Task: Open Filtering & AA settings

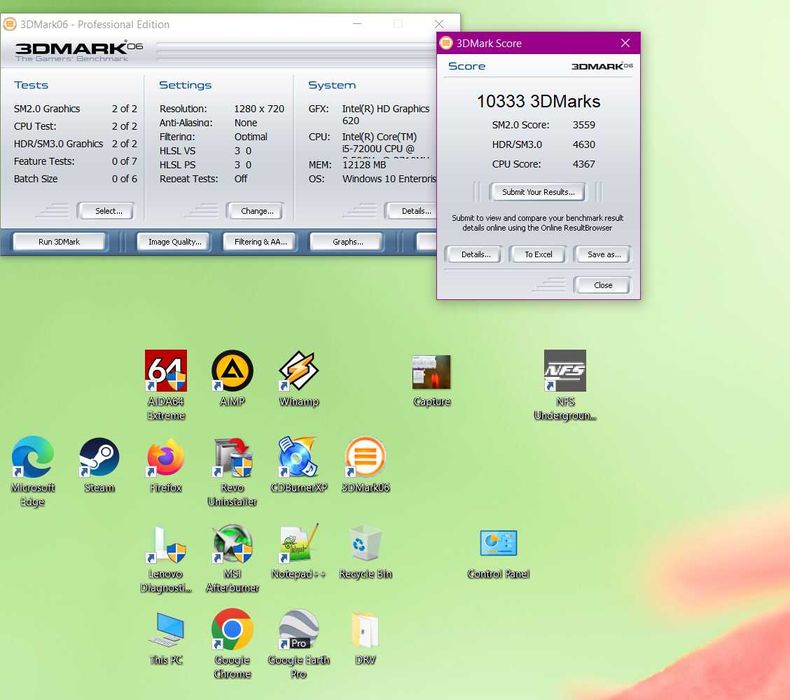Action: tap(260, 242)
